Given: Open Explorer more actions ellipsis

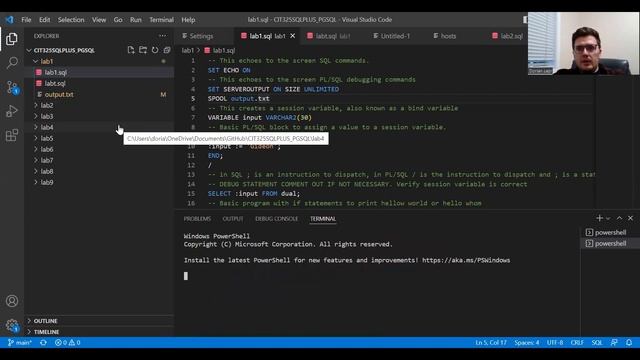Looking at the screenshot, I should pyautogui.click(x=162, y=36).
